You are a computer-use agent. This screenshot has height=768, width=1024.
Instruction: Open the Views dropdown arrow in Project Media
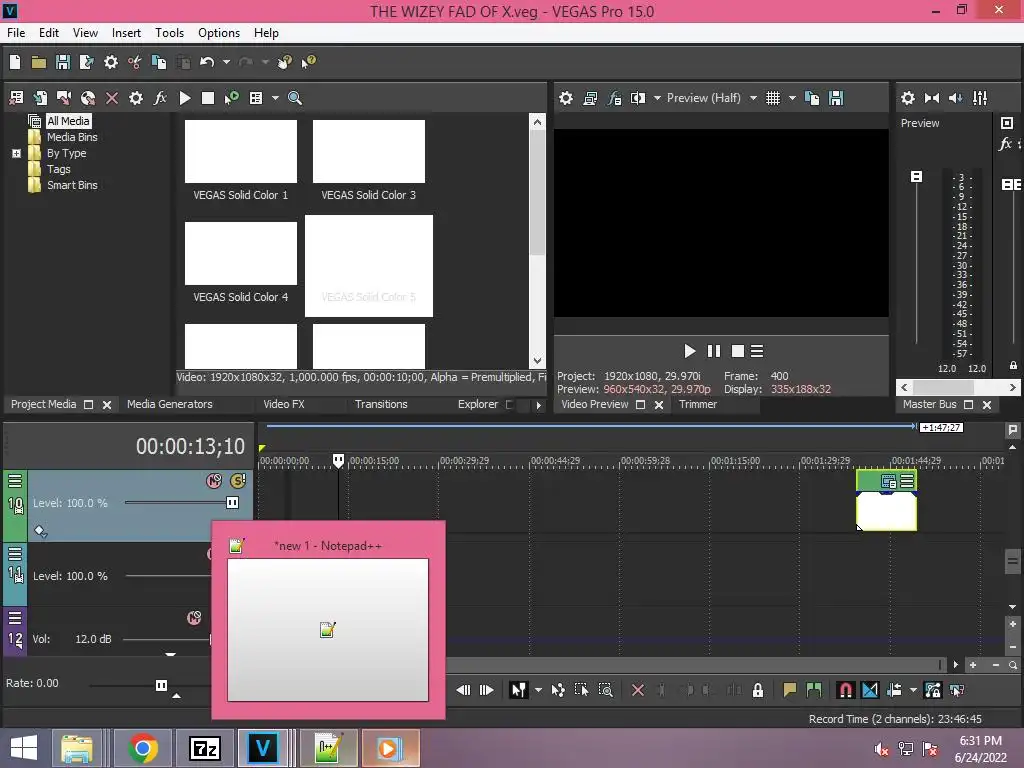coord(275,98)
